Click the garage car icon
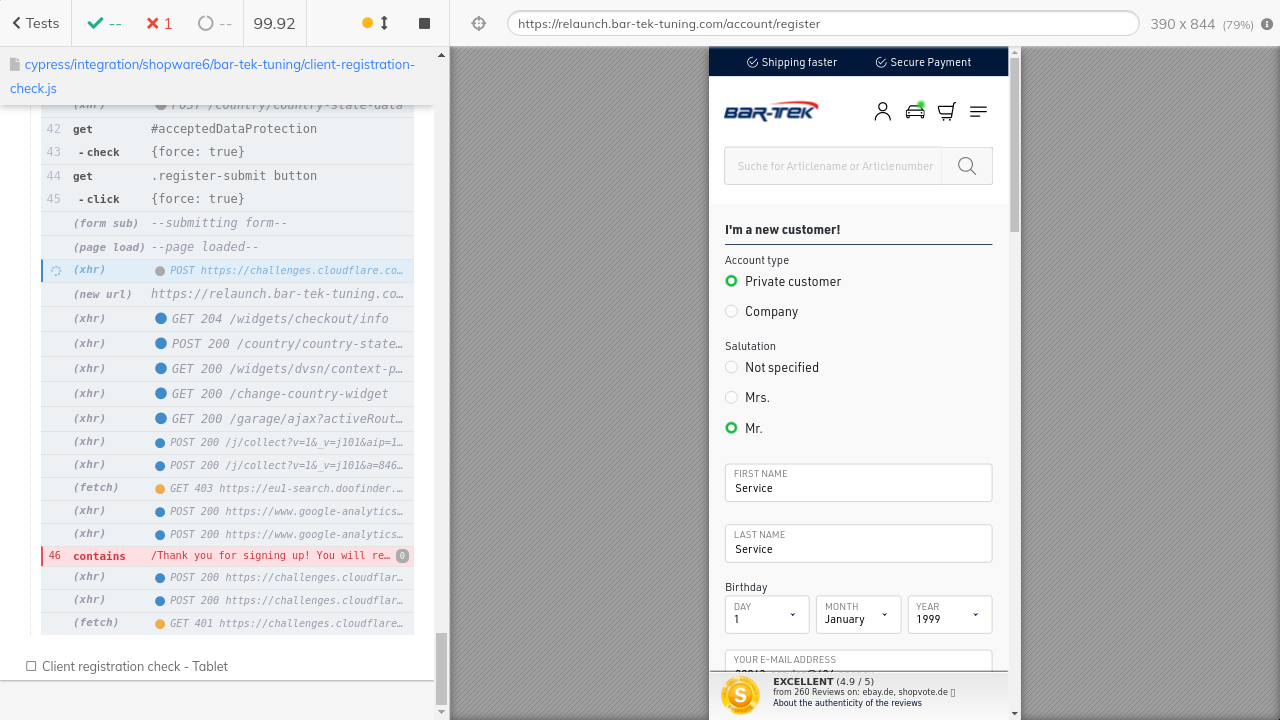Viewport: 1280px width, 720px height. pos(915,111)
